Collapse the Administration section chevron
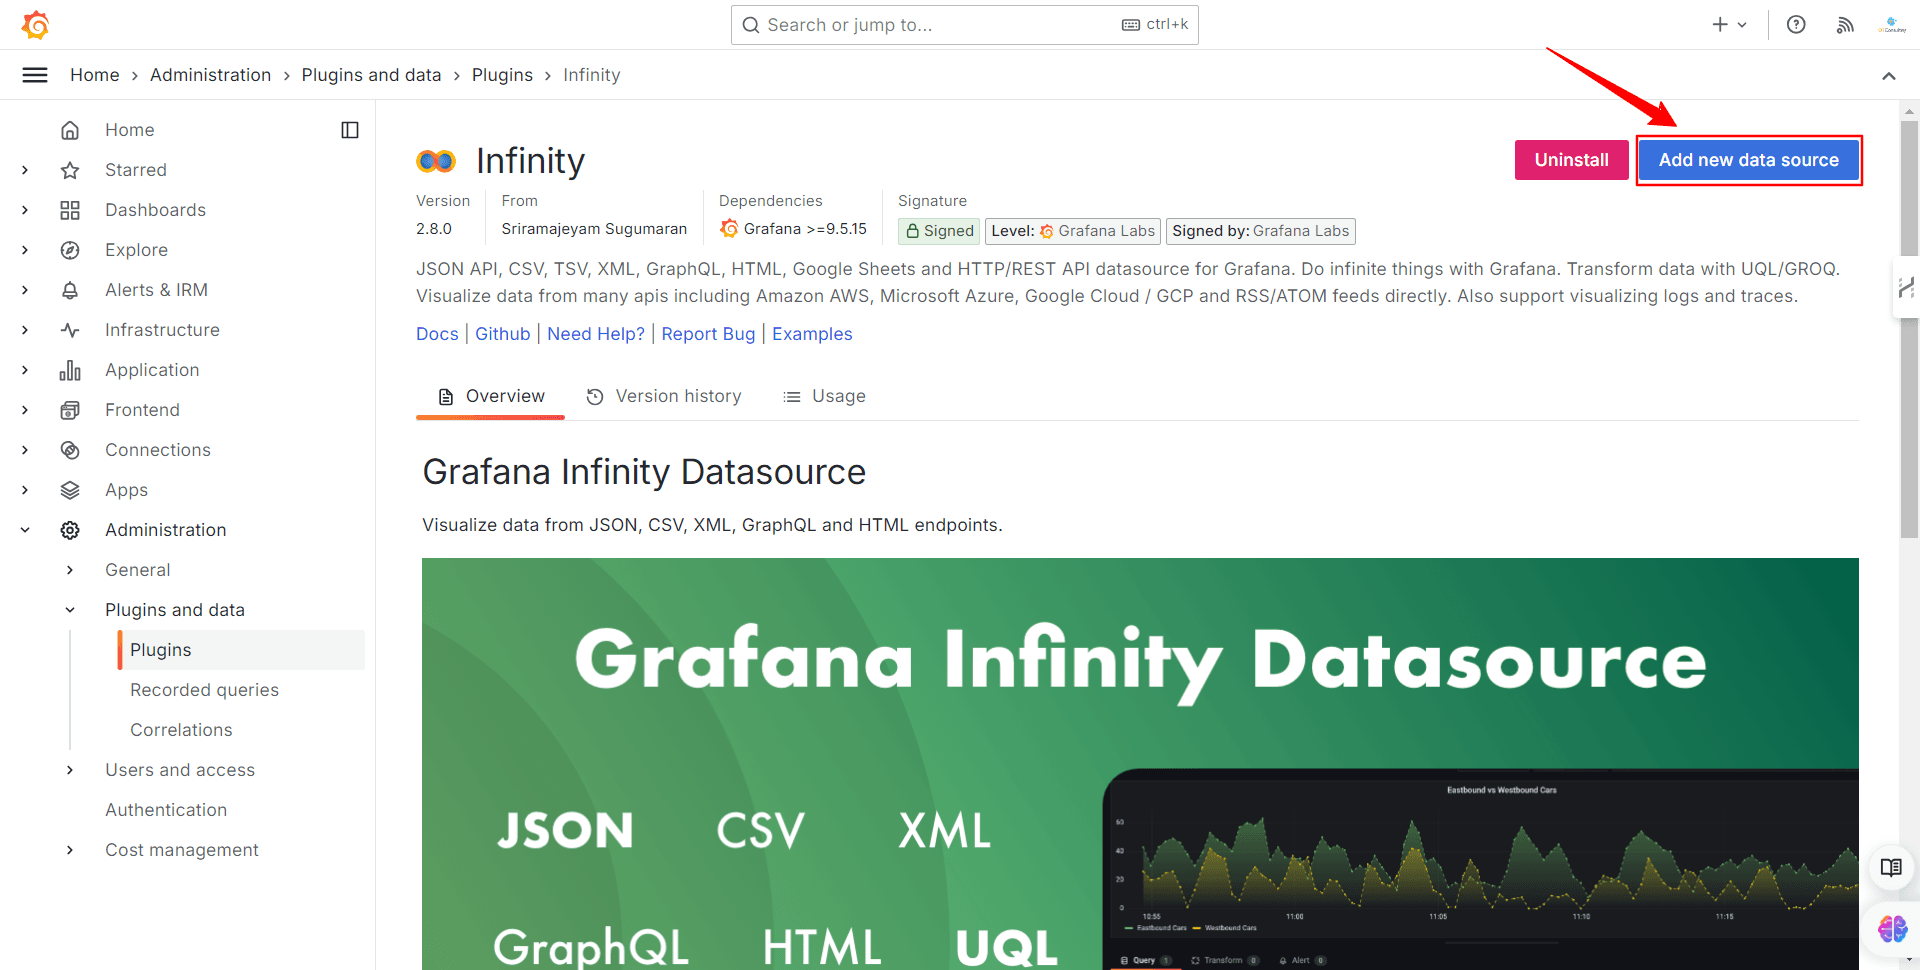This screenshot has height=970, width=1920. click(25, 530)
